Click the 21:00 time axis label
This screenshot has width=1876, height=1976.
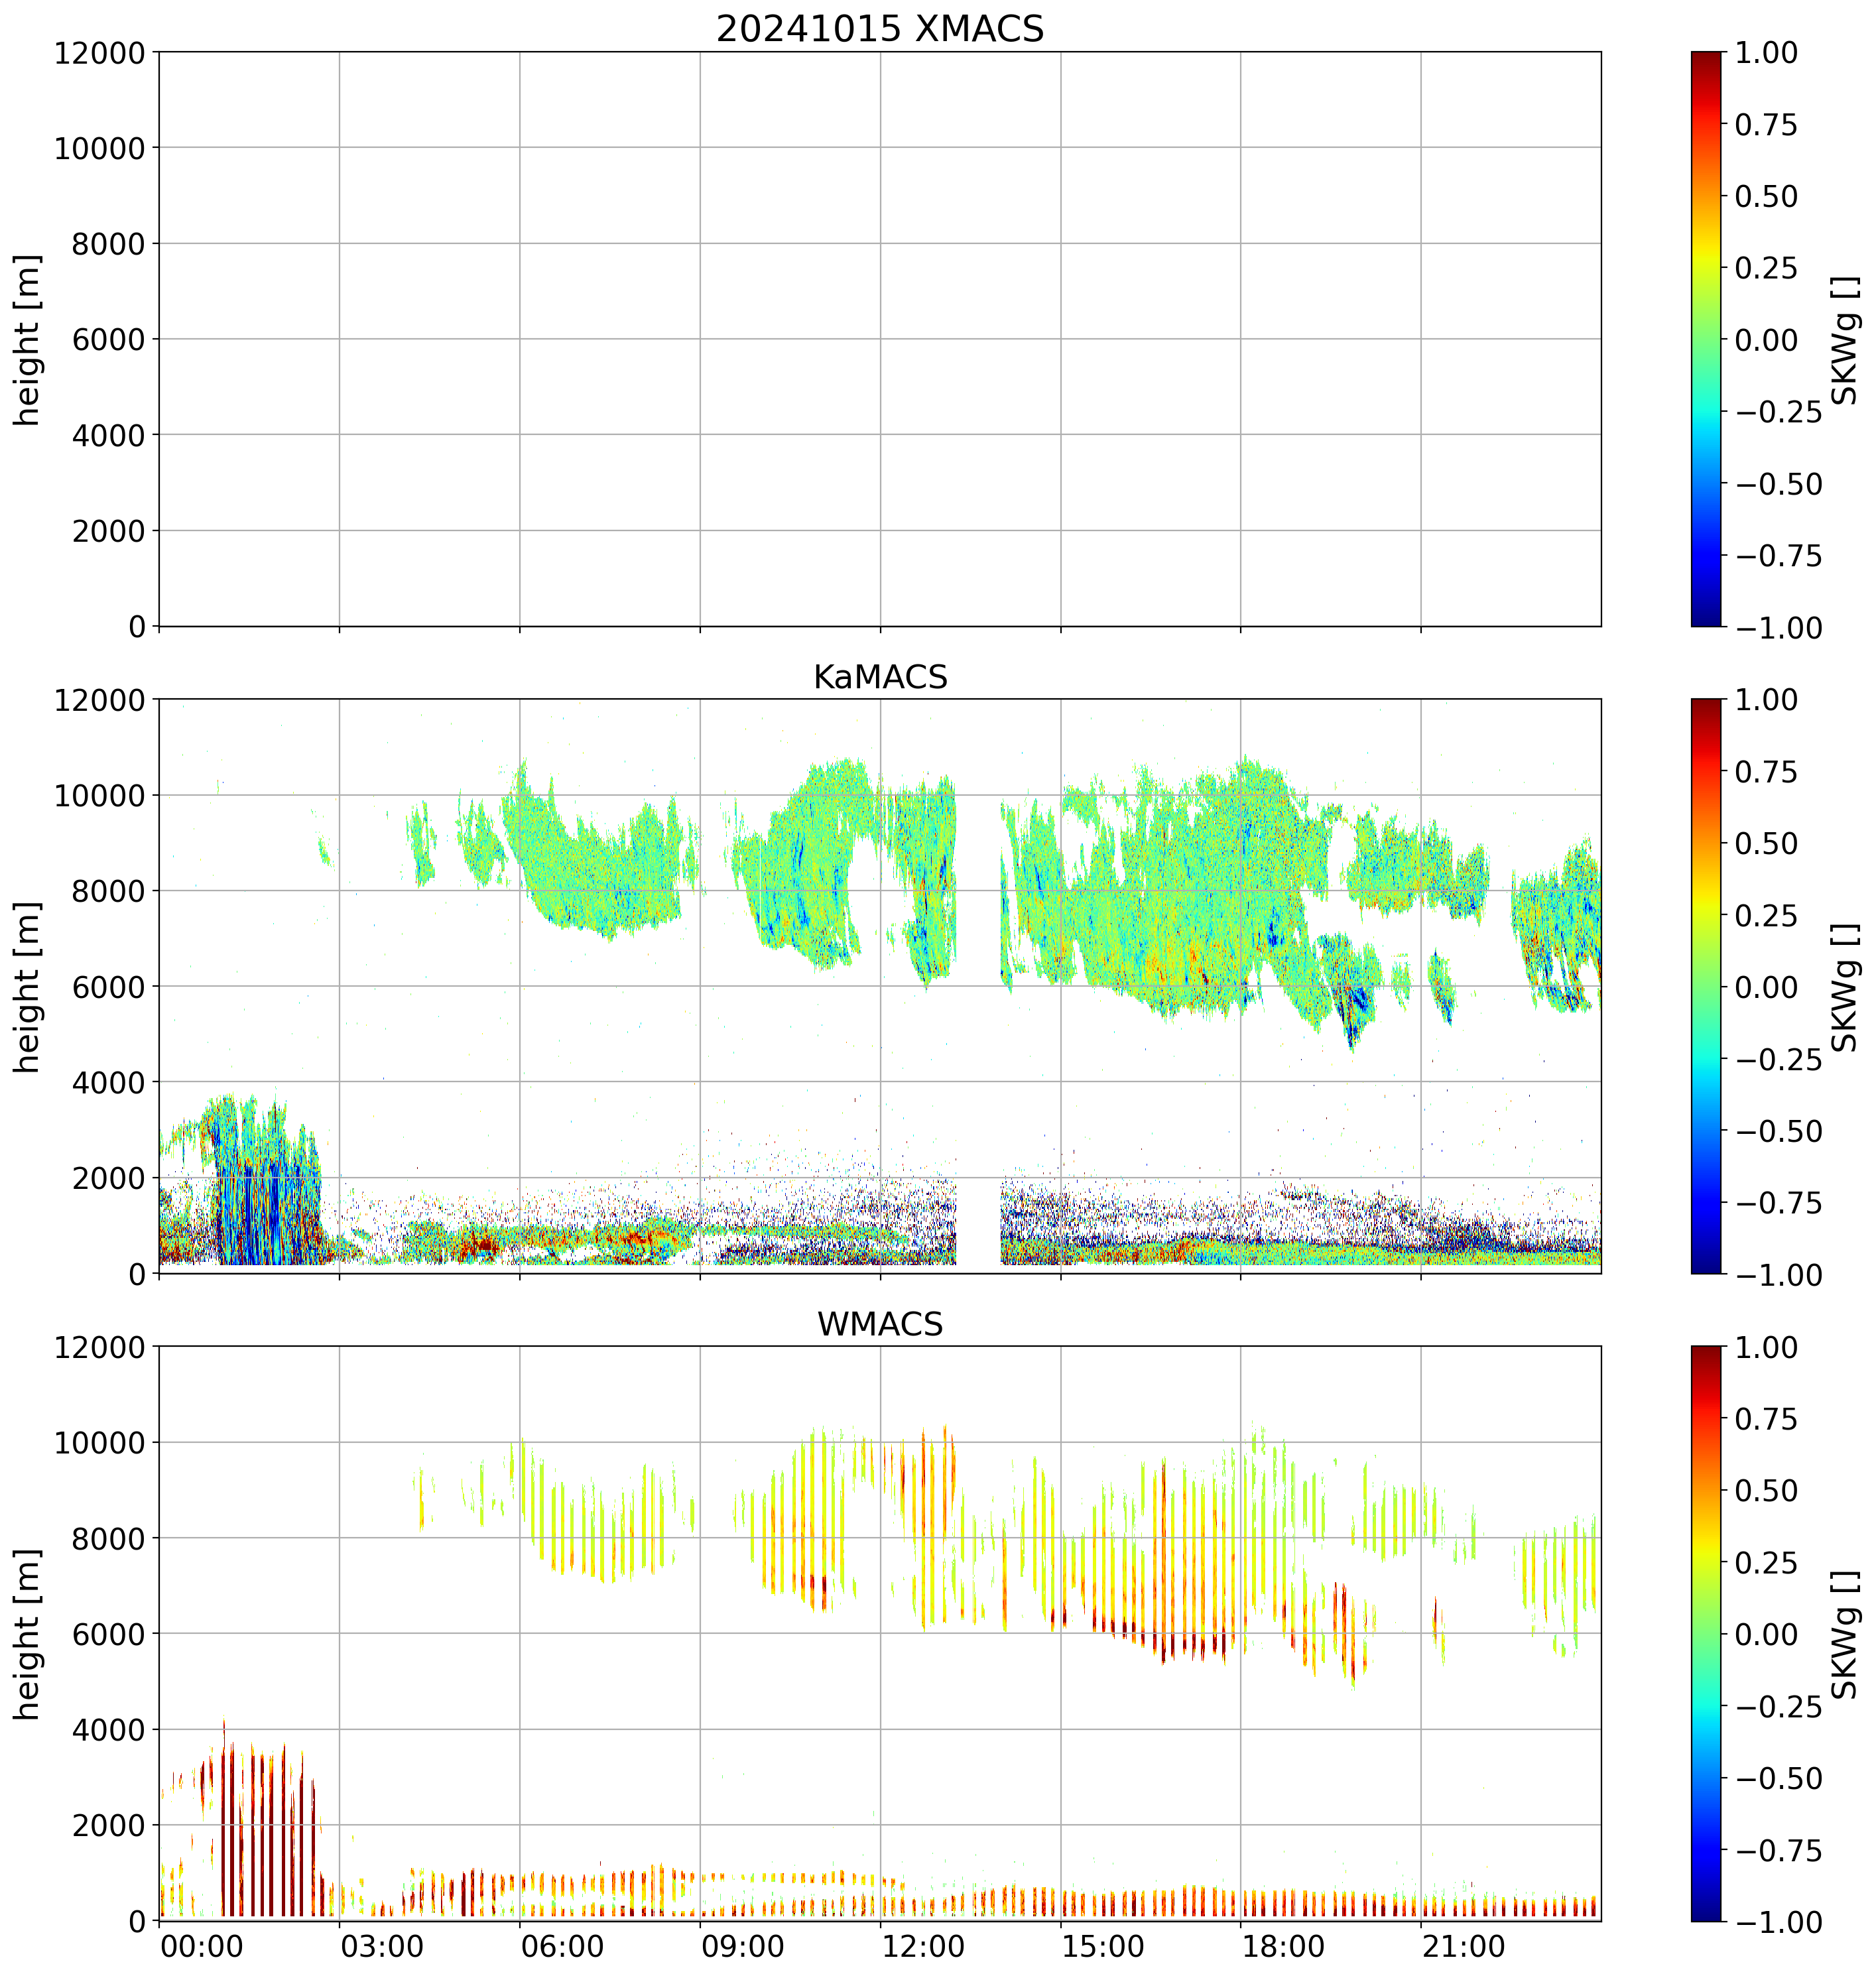click(1463, 1947)
